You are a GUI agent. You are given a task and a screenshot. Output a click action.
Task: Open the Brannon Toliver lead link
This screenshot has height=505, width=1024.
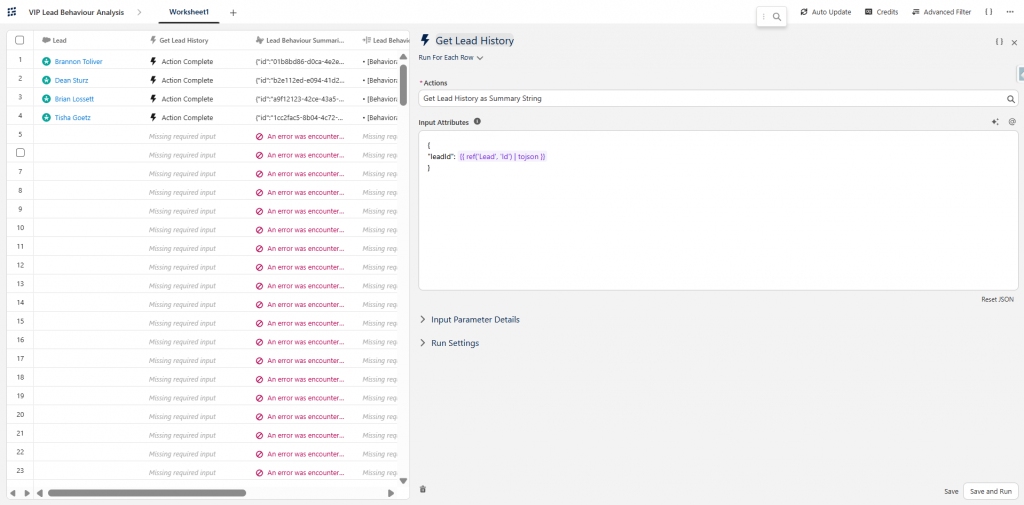click(78, 61)
